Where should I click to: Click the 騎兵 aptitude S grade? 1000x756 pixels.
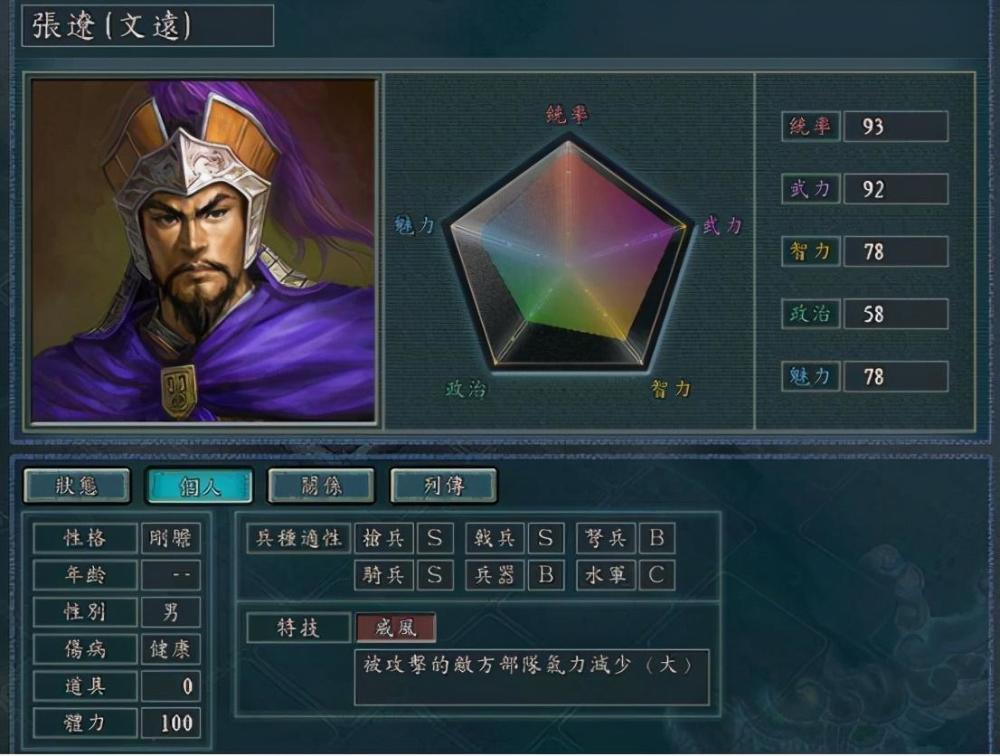[x=435, y=575]
